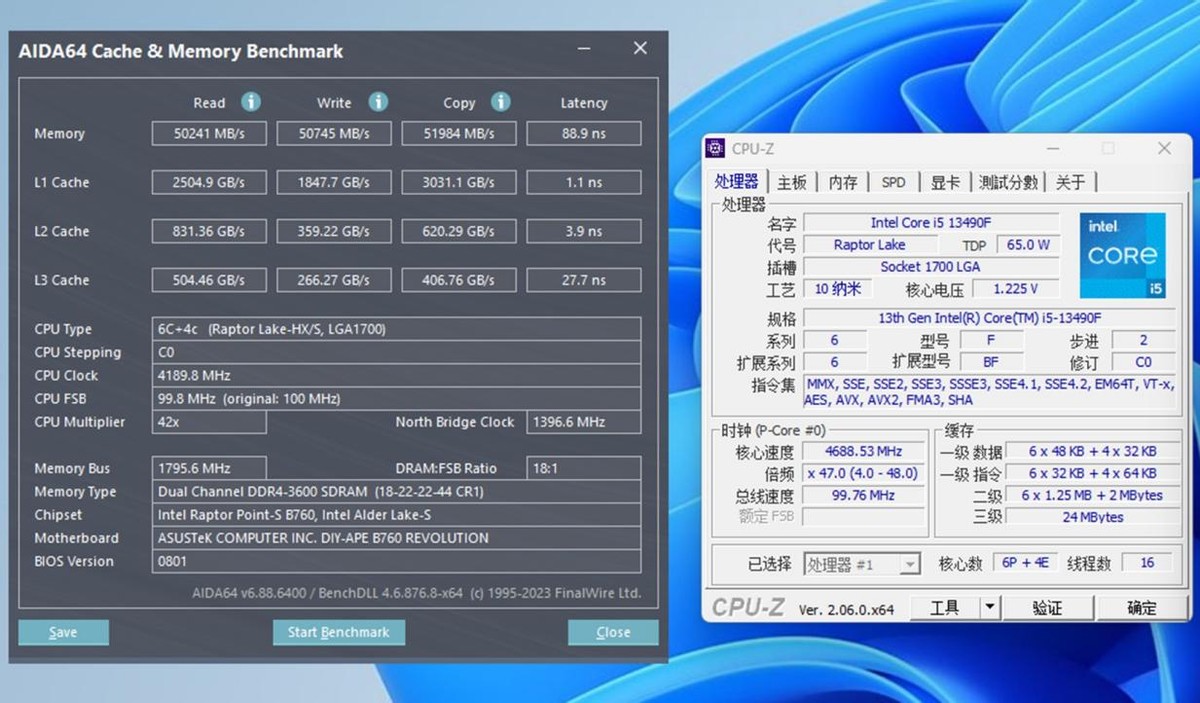Click the Intel Core i5 logo badge in CPU-Z

(1122, 253)
